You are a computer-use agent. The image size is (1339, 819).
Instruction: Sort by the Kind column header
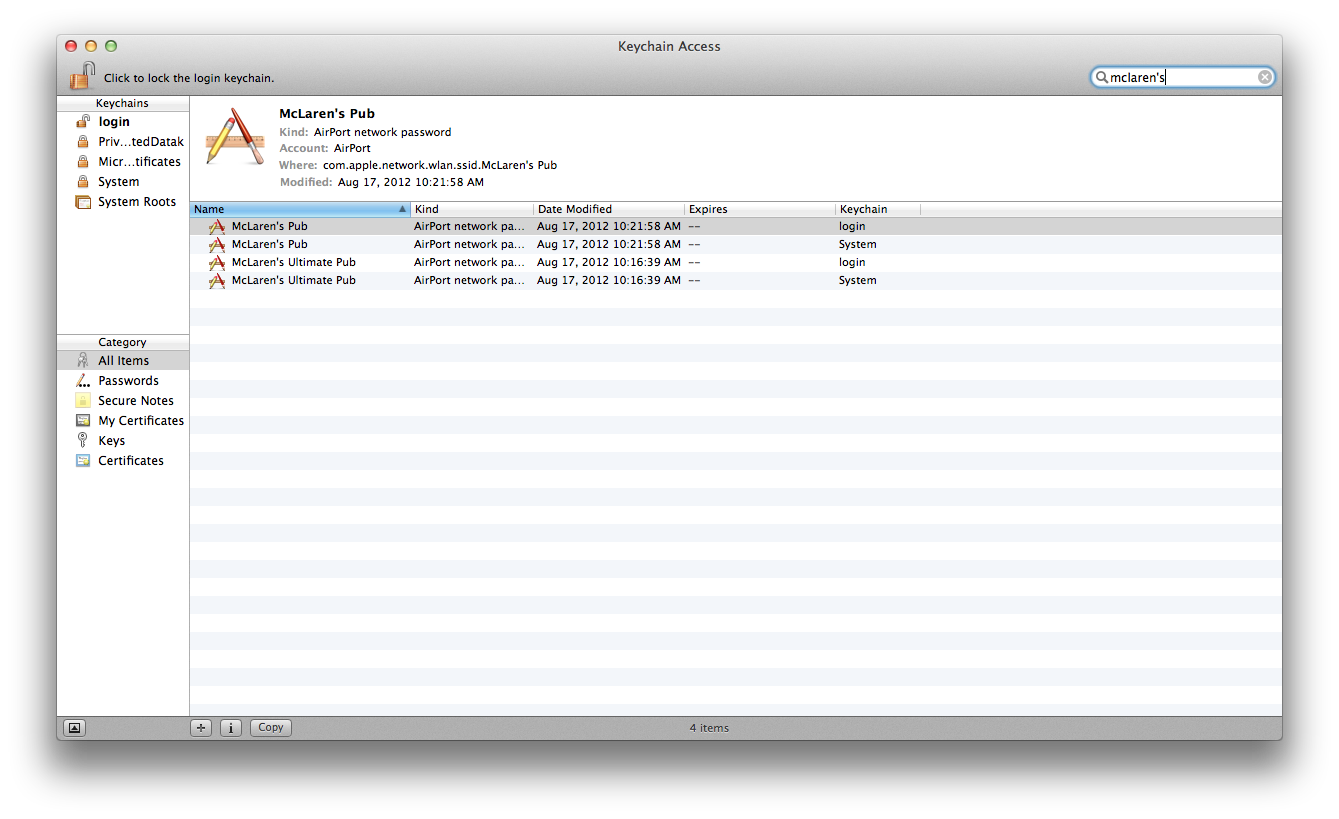coord(472,209)
